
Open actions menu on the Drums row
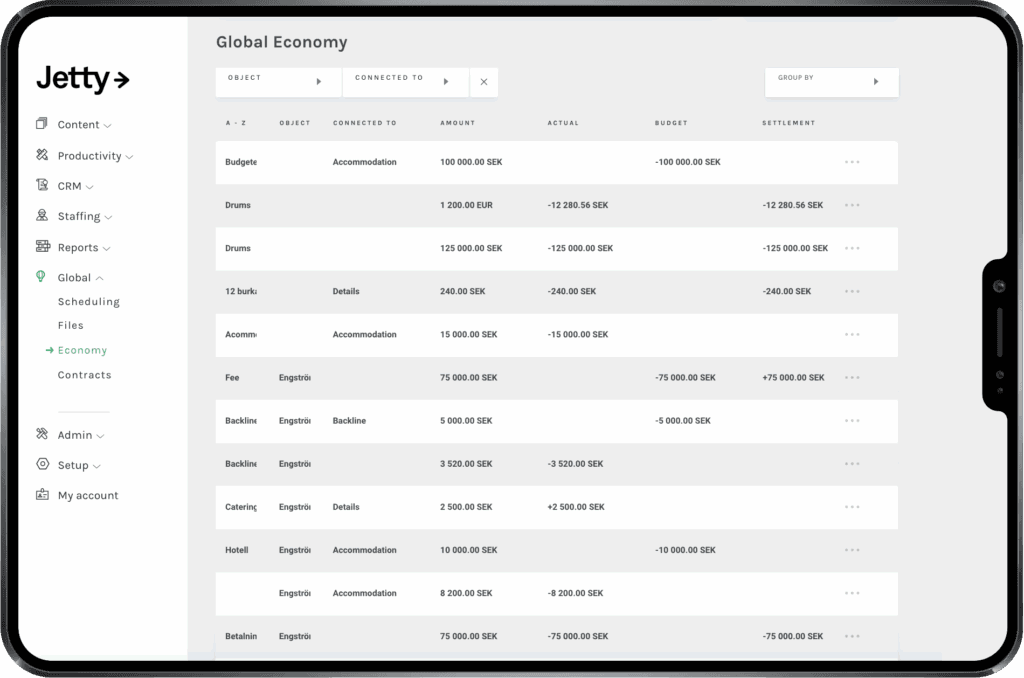coord(852,205)
